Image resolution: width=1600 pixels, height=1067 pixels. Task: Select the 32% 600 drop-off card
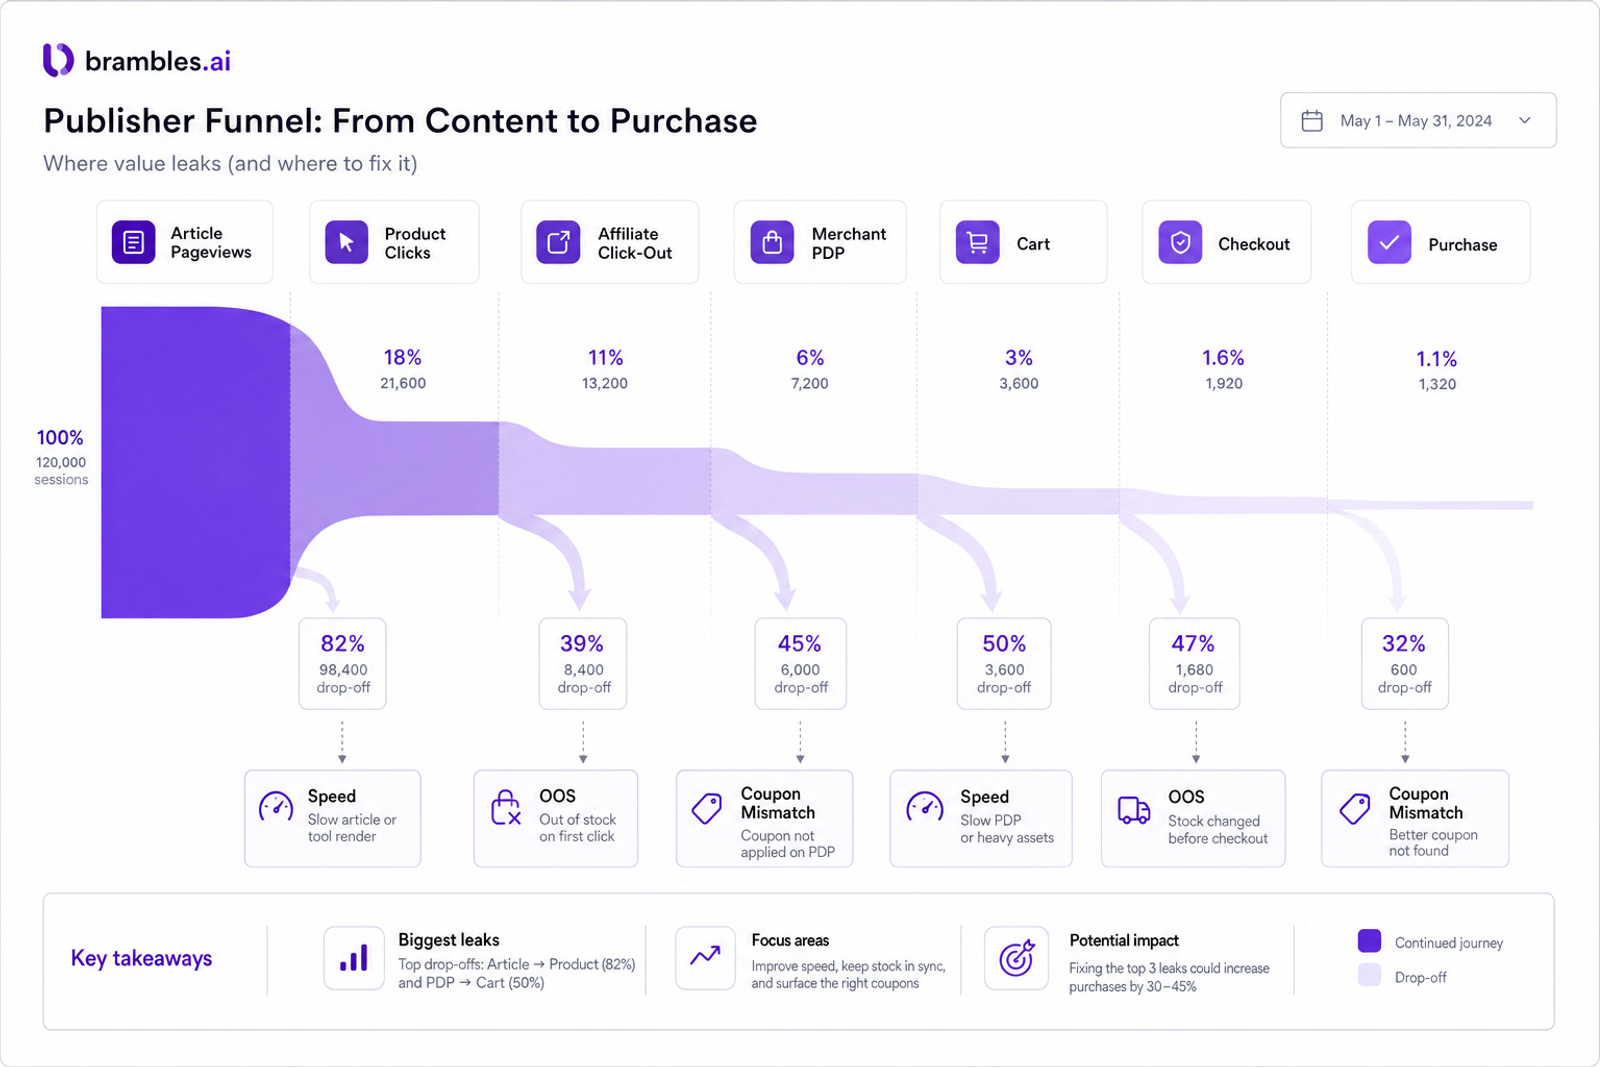click(1404, 664)
